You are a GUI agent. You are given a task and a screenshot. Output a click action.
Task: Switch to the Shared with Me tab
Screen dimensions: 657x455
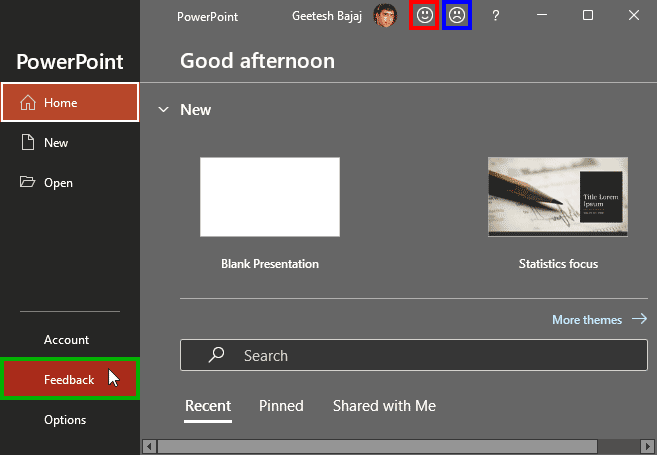point(384,406)
